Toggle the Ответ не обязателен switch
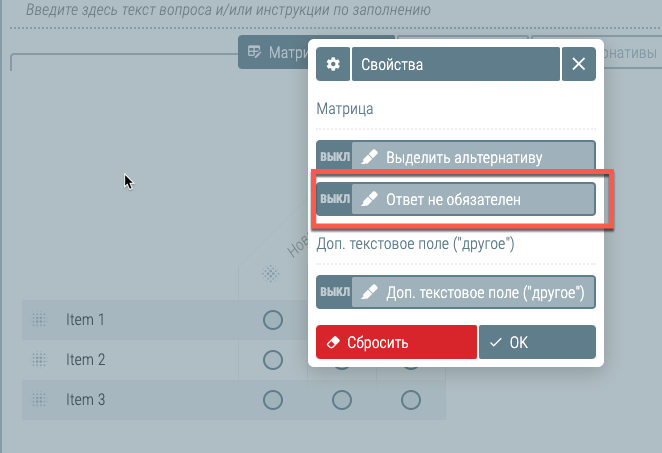This screenshot has height=453, width=662. point(335,199)
